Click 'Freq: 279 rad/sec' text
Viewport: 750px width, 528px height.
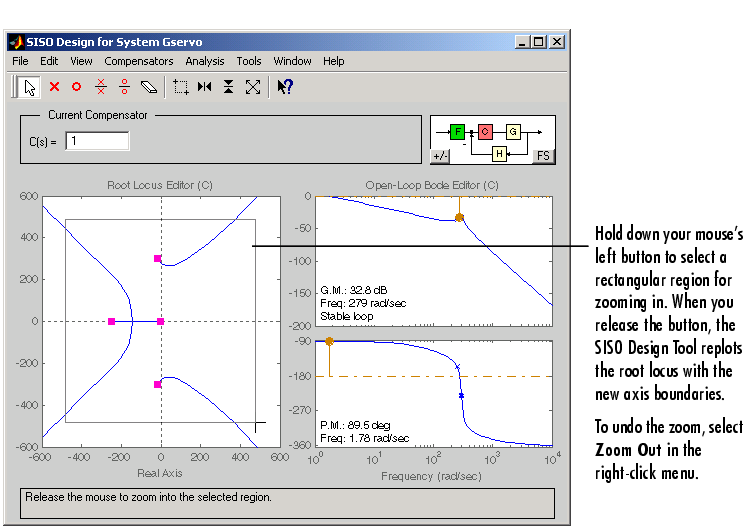[363, 303]
